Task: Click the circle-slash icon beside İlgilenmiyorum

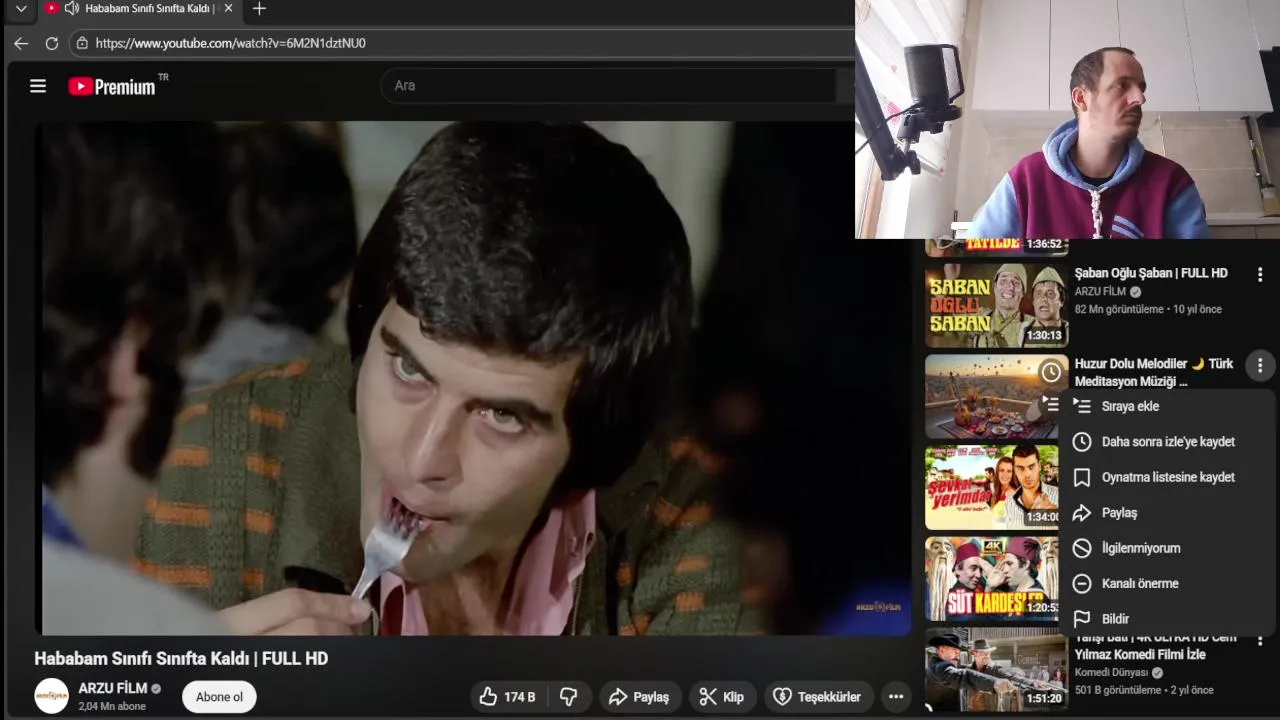Action: tap(1081, 548)
